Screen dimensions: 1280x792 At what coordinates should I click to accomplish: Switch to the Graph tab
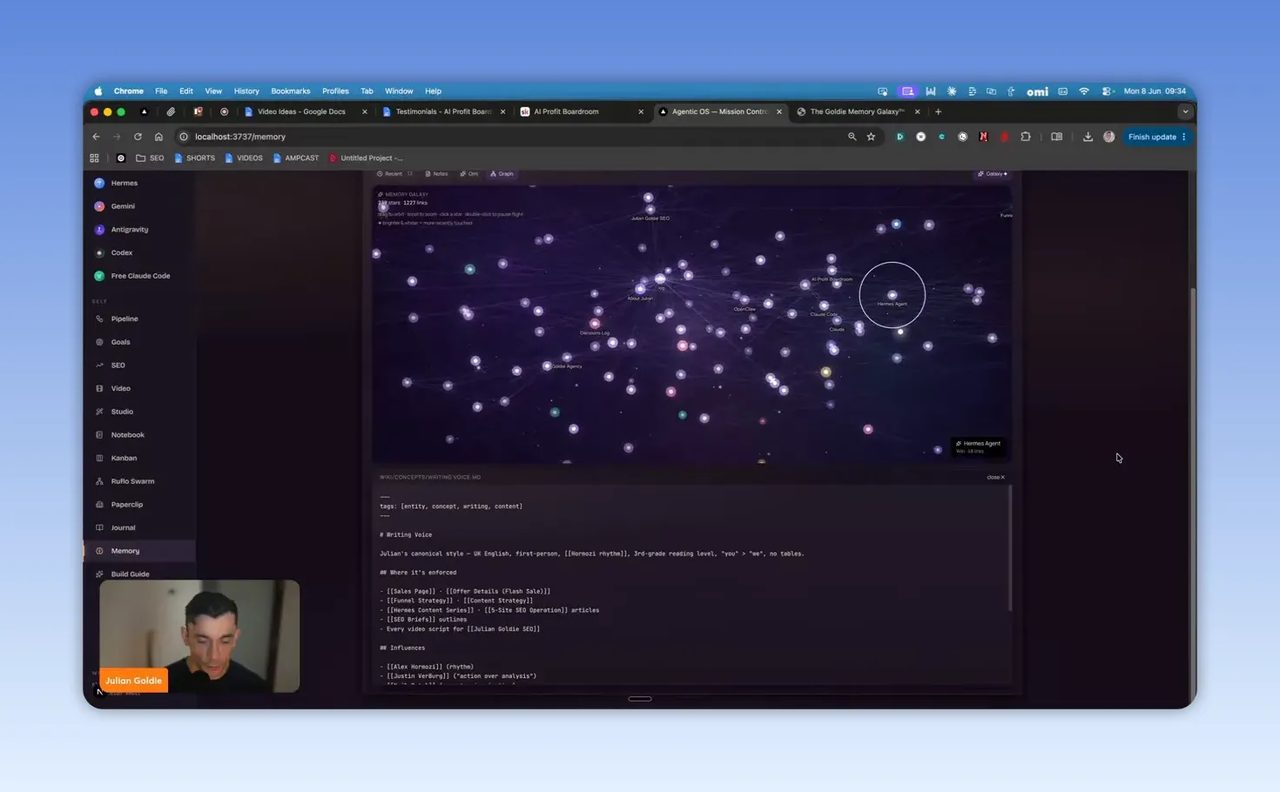tap(501, 174)
